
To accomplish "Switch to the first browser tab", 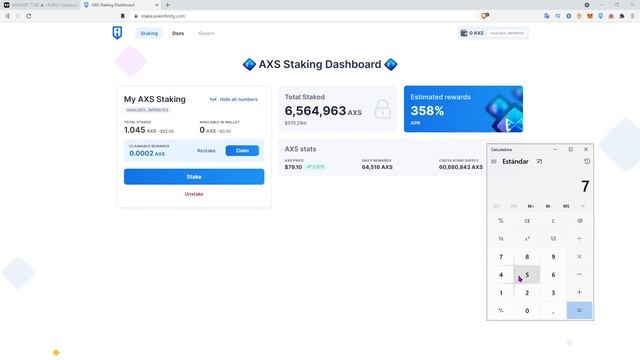I will coord(41,5).
